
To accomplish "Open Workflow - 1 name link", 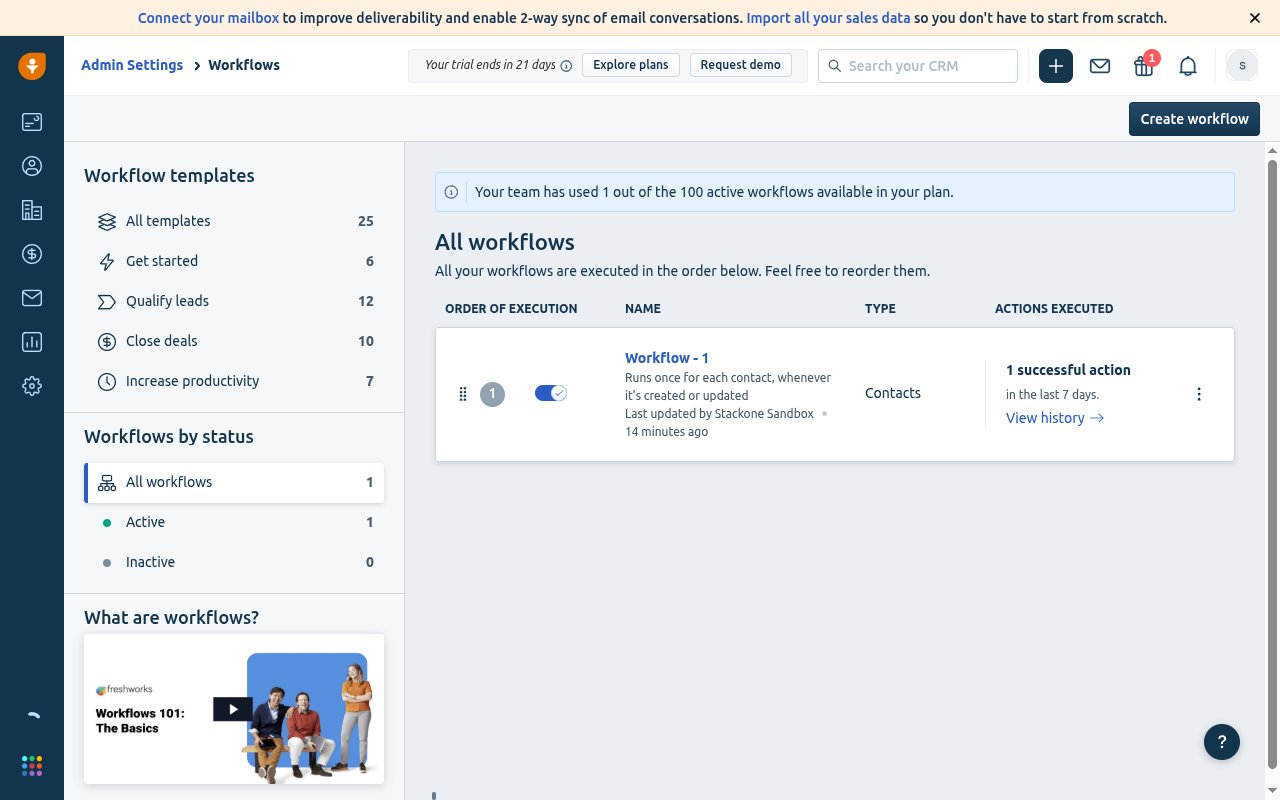I will tap(667, 358).
